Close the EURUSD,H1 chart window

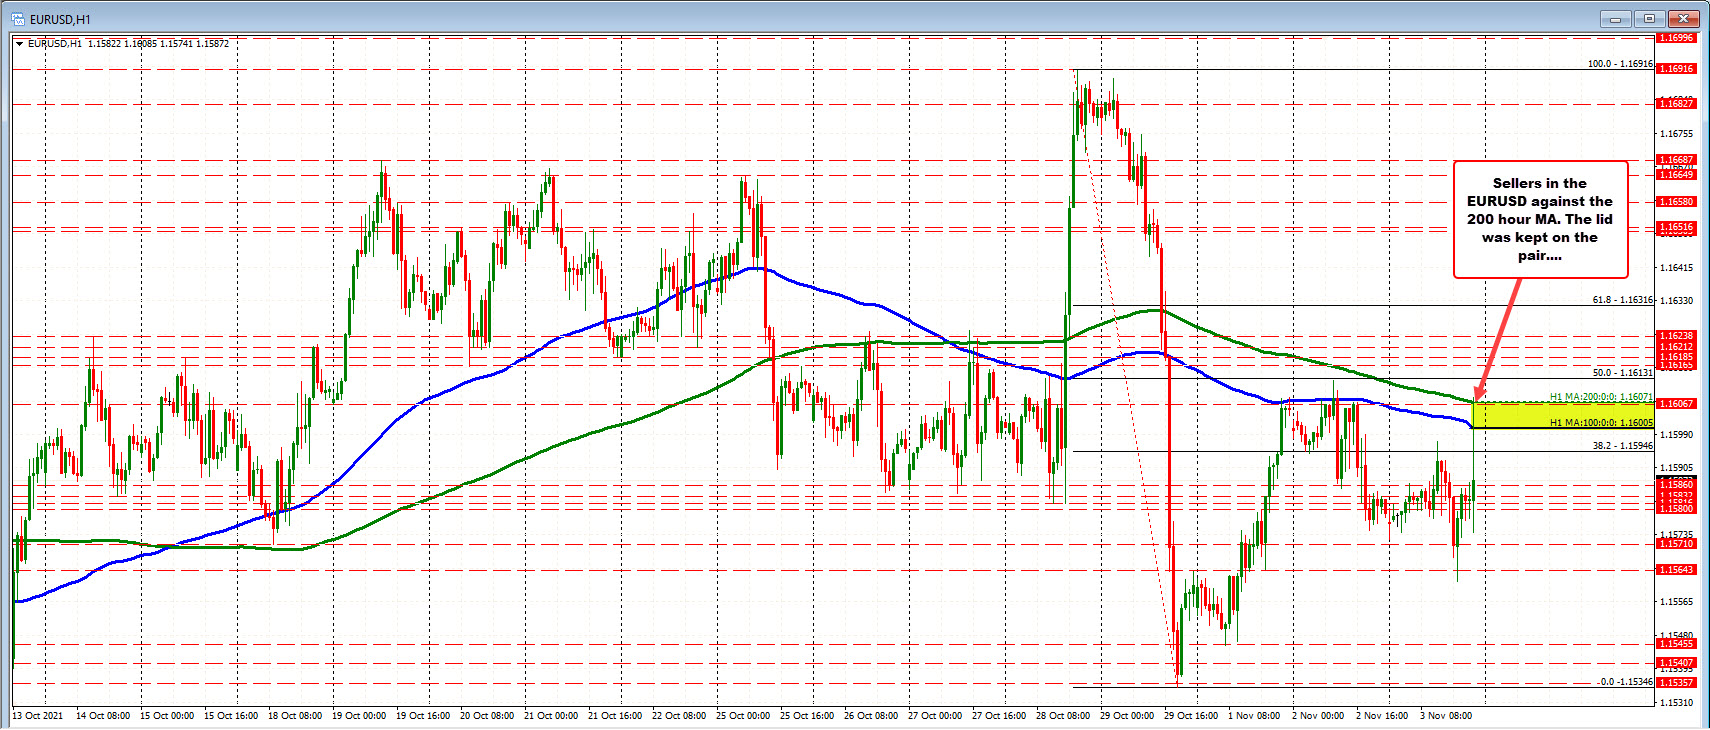(1685, 18)
